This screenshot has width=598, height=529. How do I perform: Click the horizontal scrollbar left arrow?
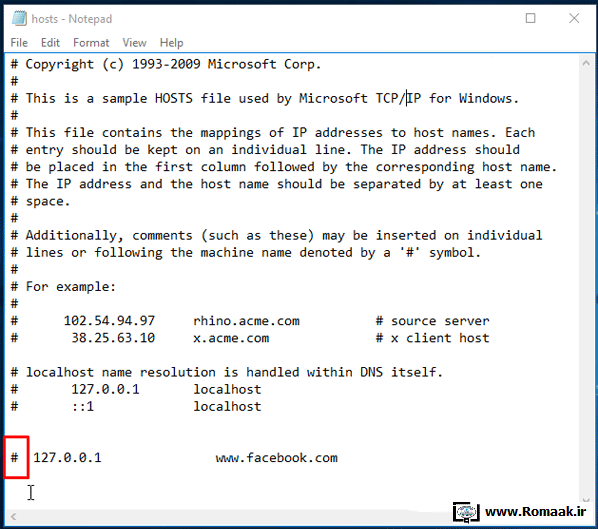tap(13, 517)
